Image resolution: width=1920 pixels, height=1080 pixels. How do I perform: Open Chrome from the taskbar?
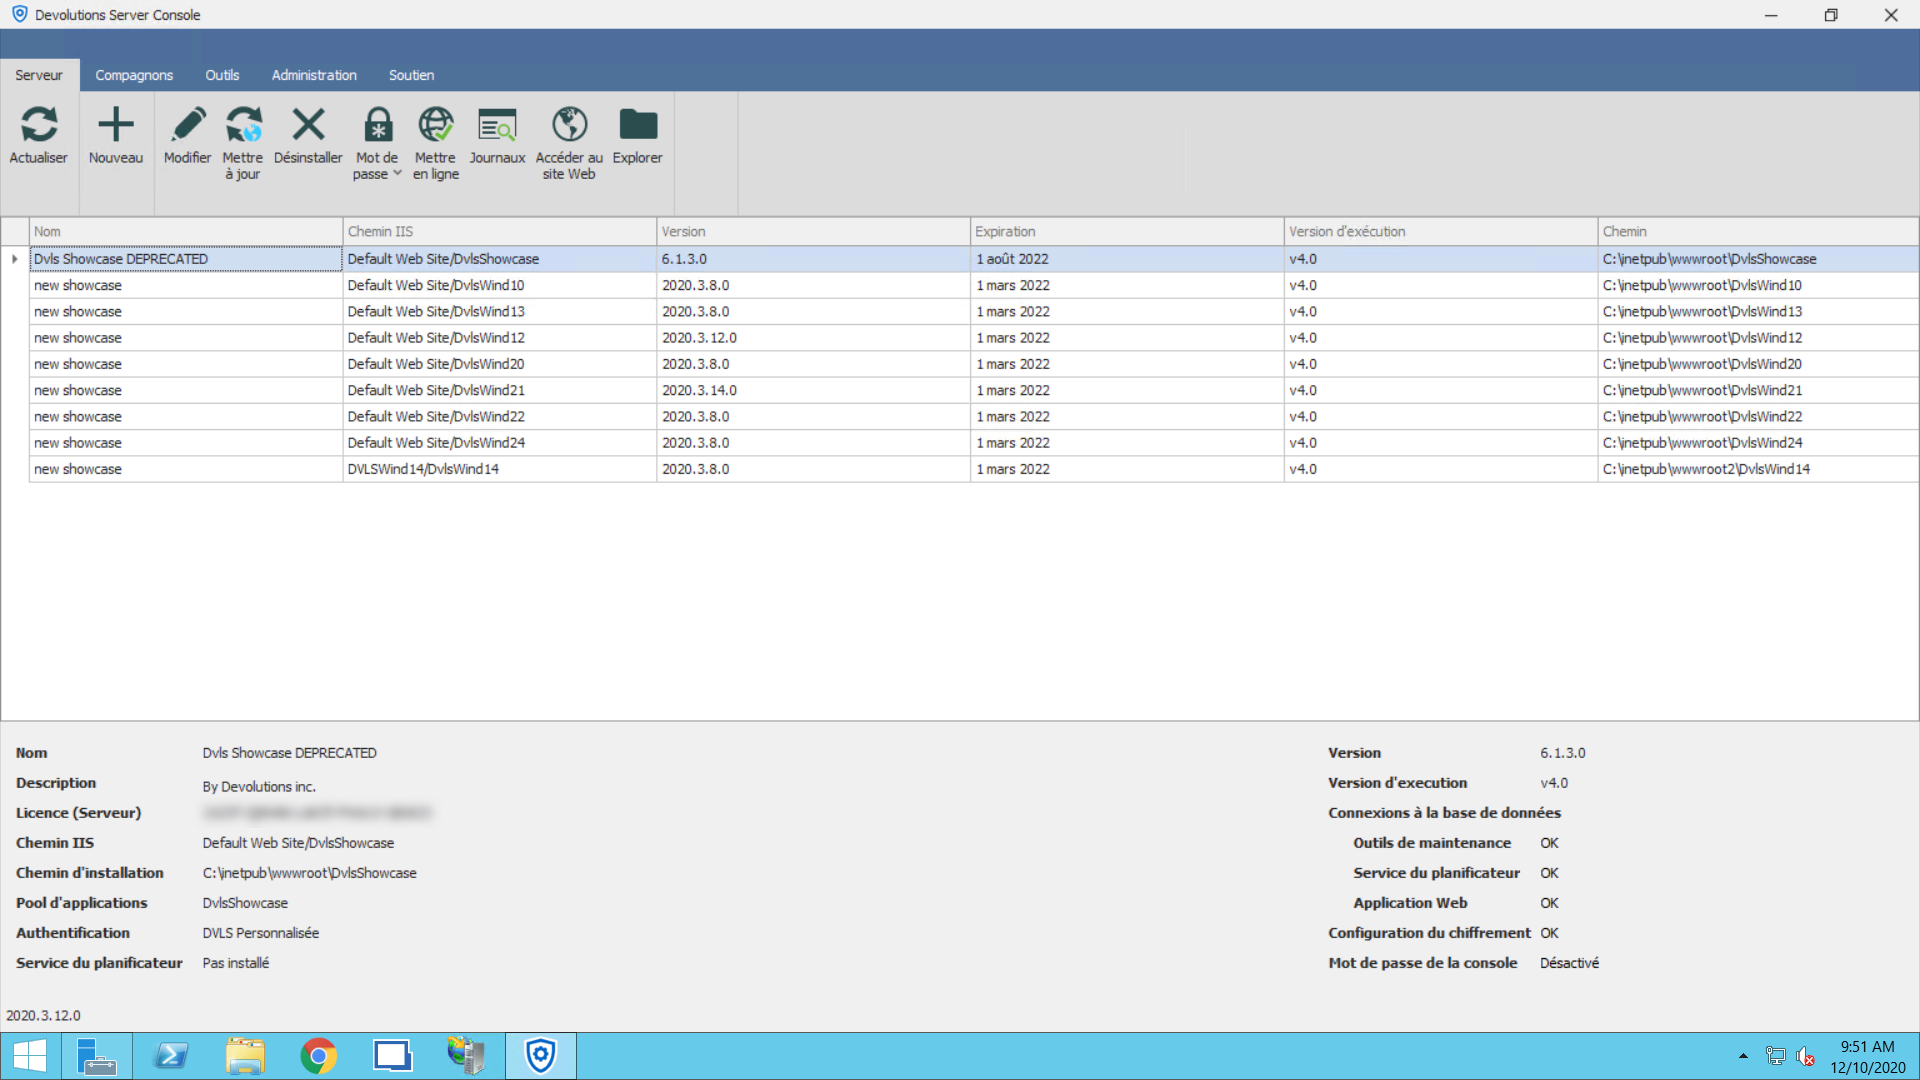[x=319, y=1056]
